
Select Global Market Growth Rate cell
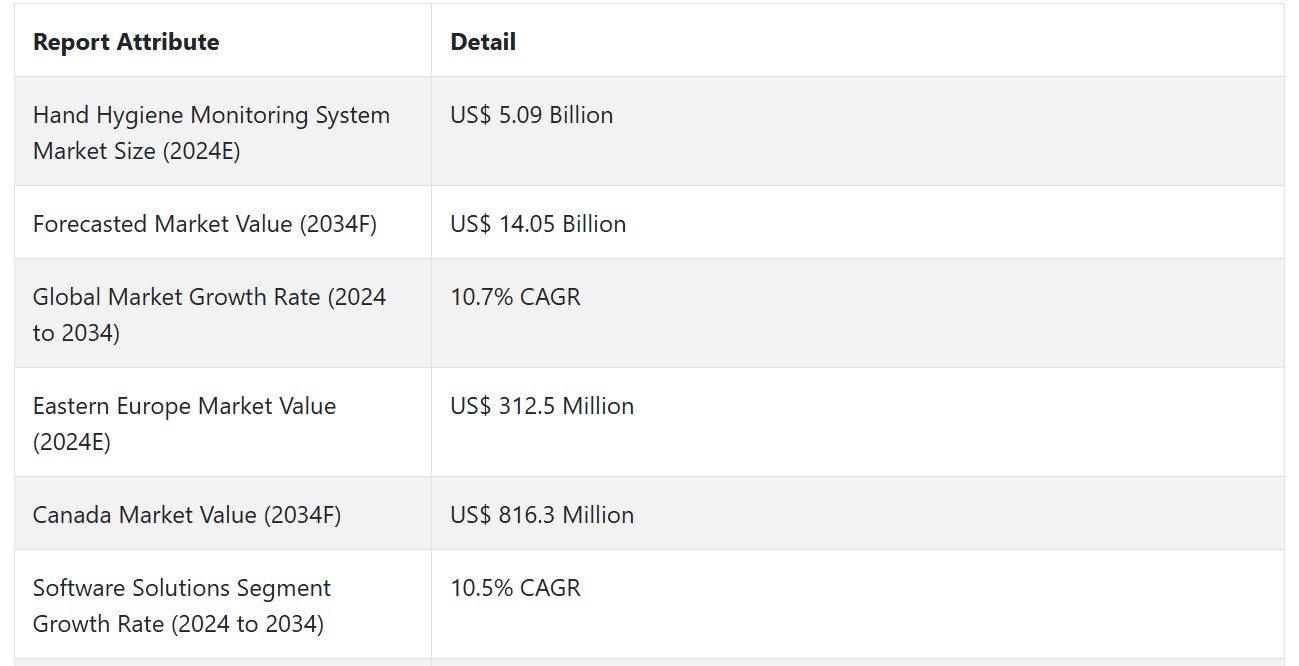(223, 314)
